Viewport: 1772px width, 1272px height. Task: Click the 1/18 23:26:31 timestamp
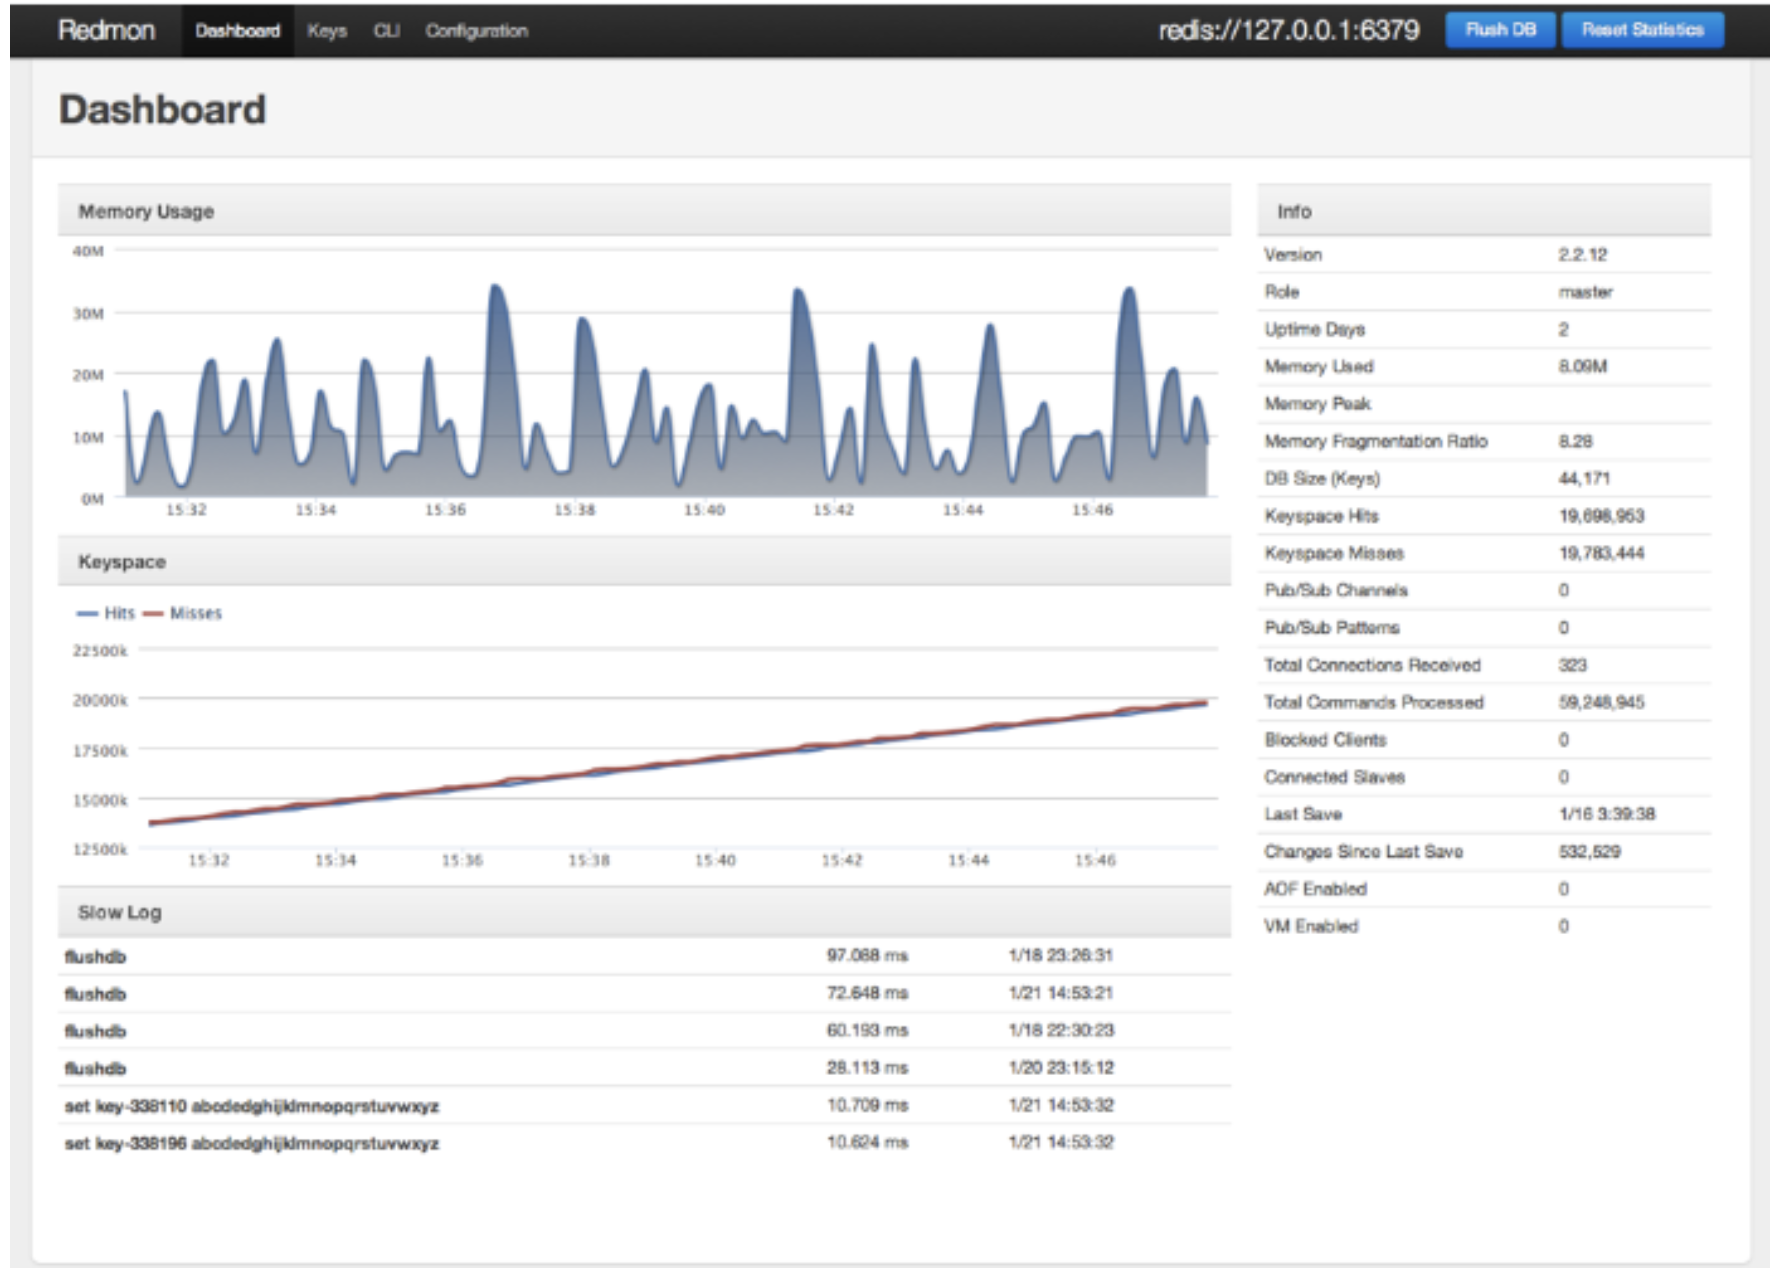(1060, 955)
